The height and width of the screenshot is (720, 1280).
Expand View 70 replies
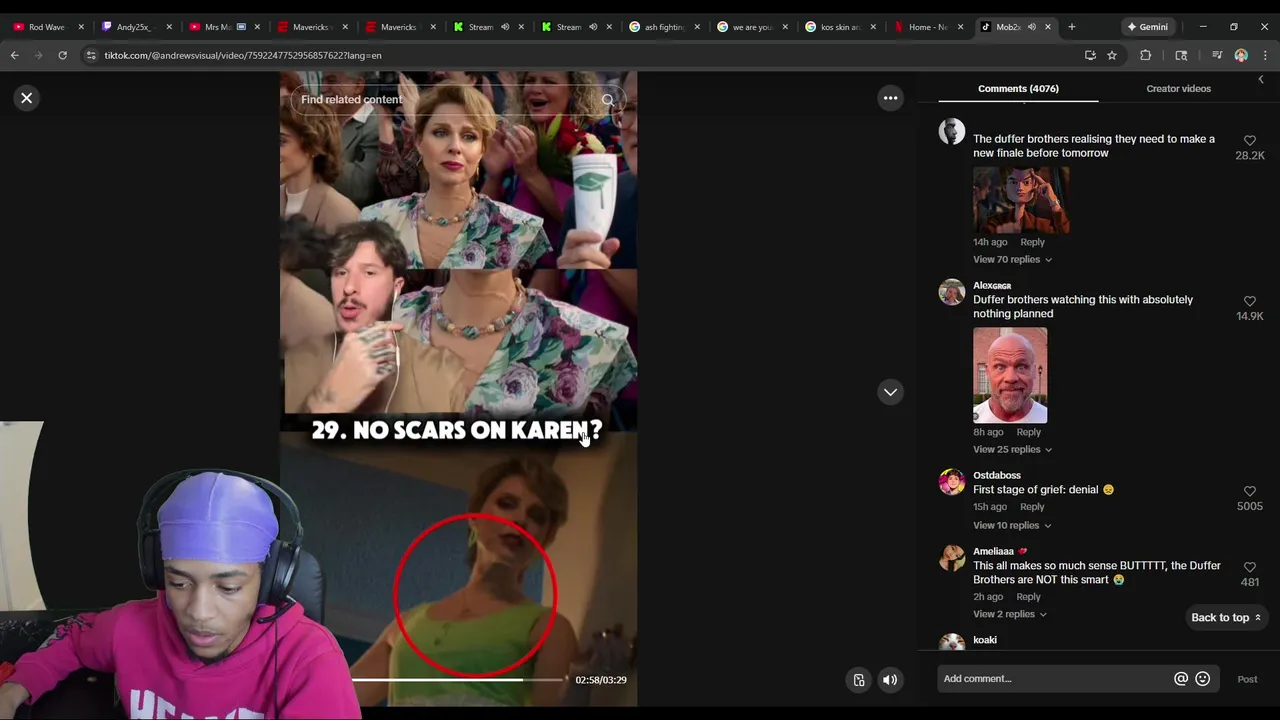1012,260
